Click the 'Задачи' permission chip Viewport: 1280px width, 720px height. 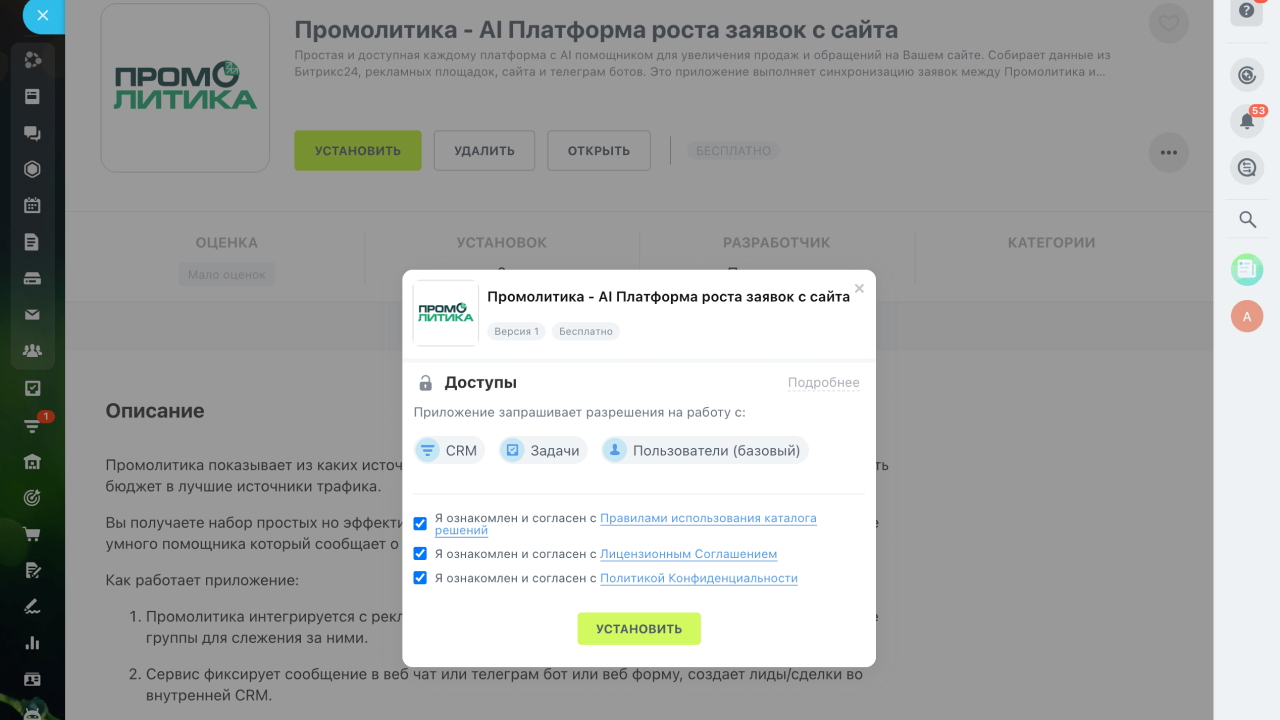(543, 450)
